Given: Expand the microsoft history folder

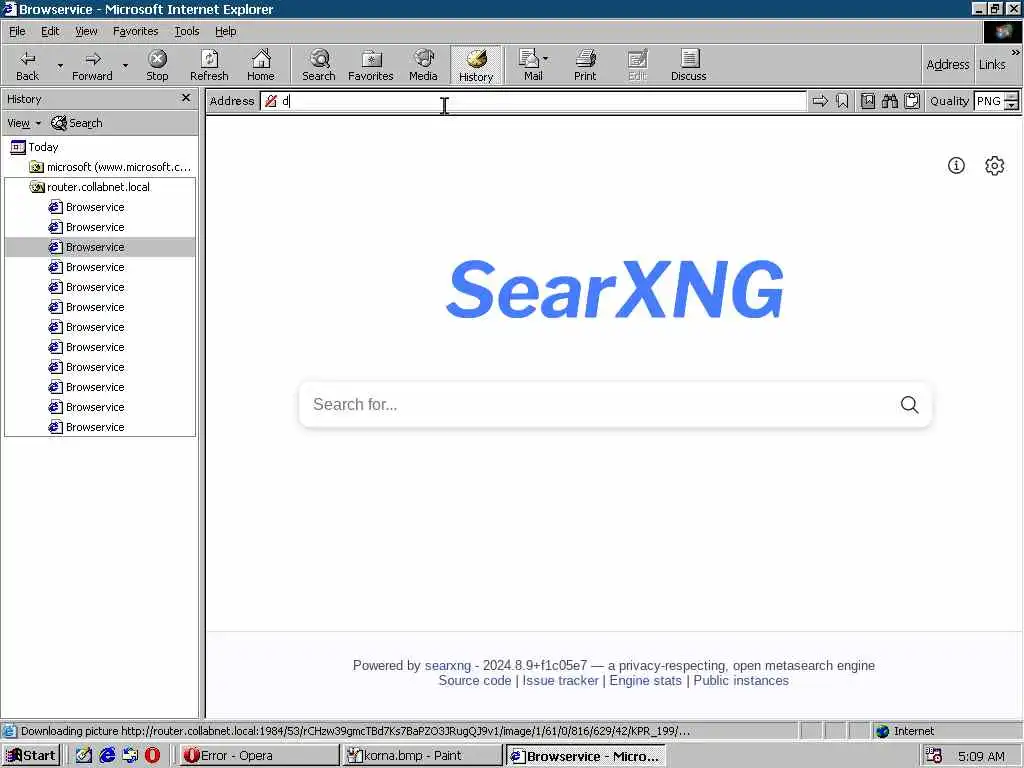Looking at the screenshot, I should click(x=110, y=167).
